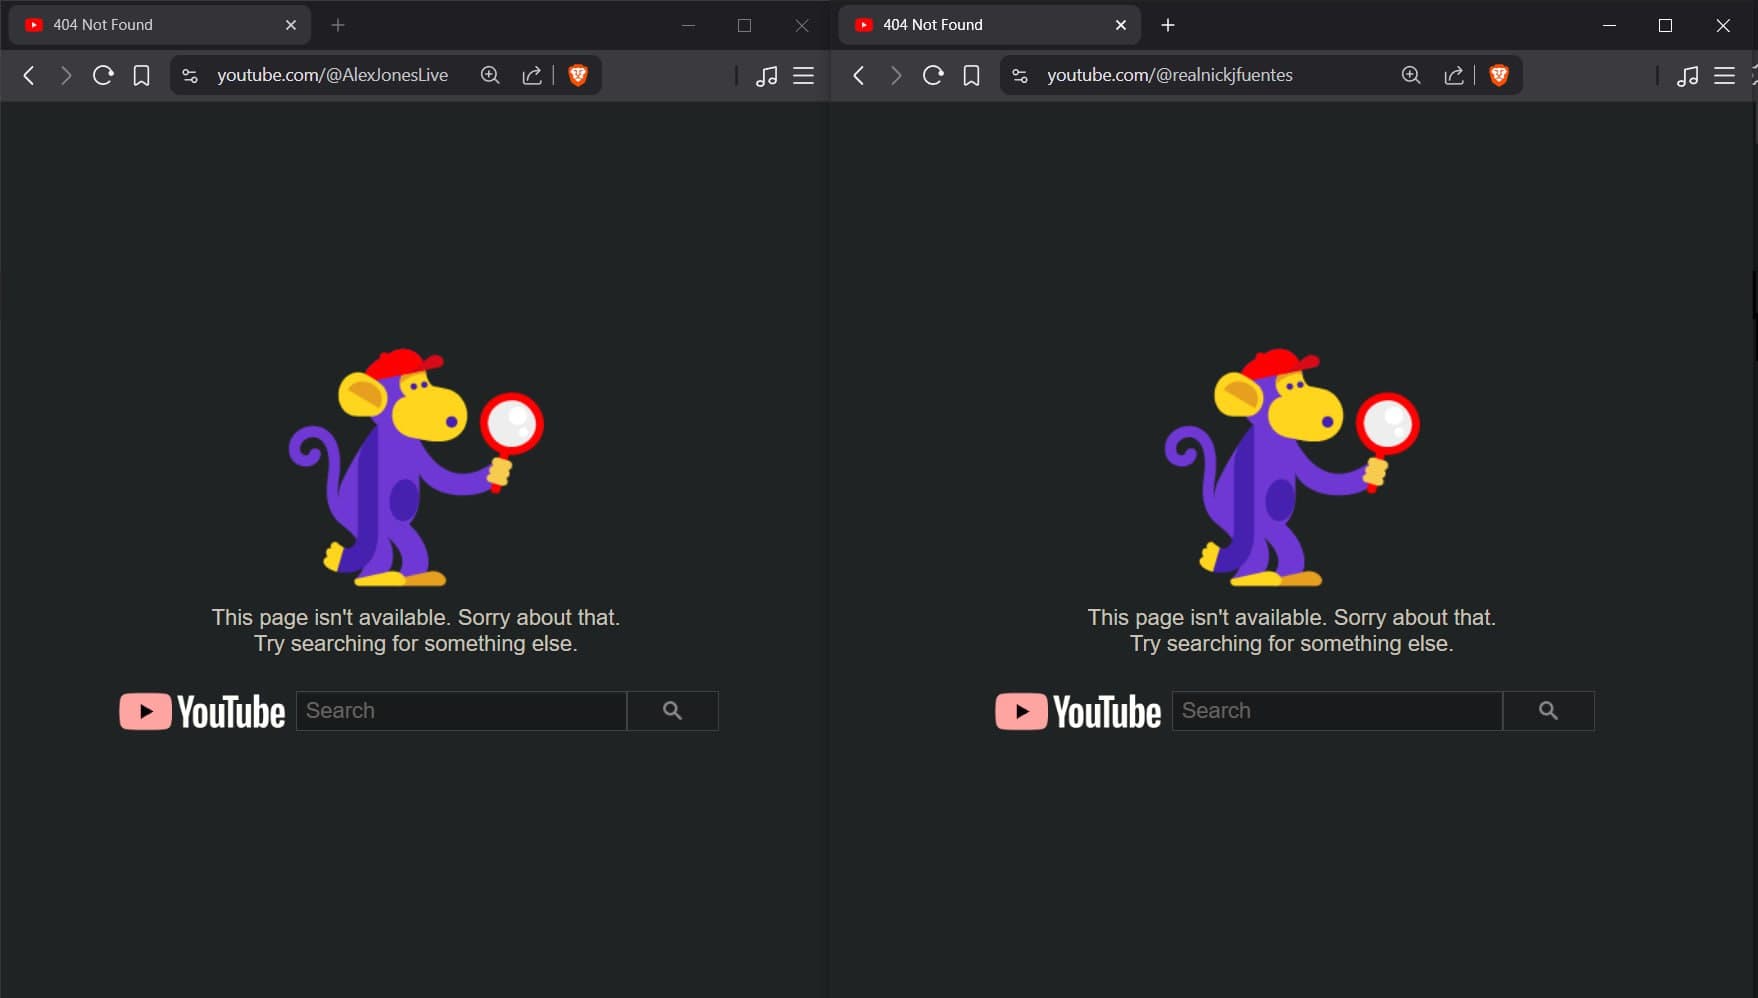Open Brave Shields on the AlexJonesLive page

pos(578,74)
